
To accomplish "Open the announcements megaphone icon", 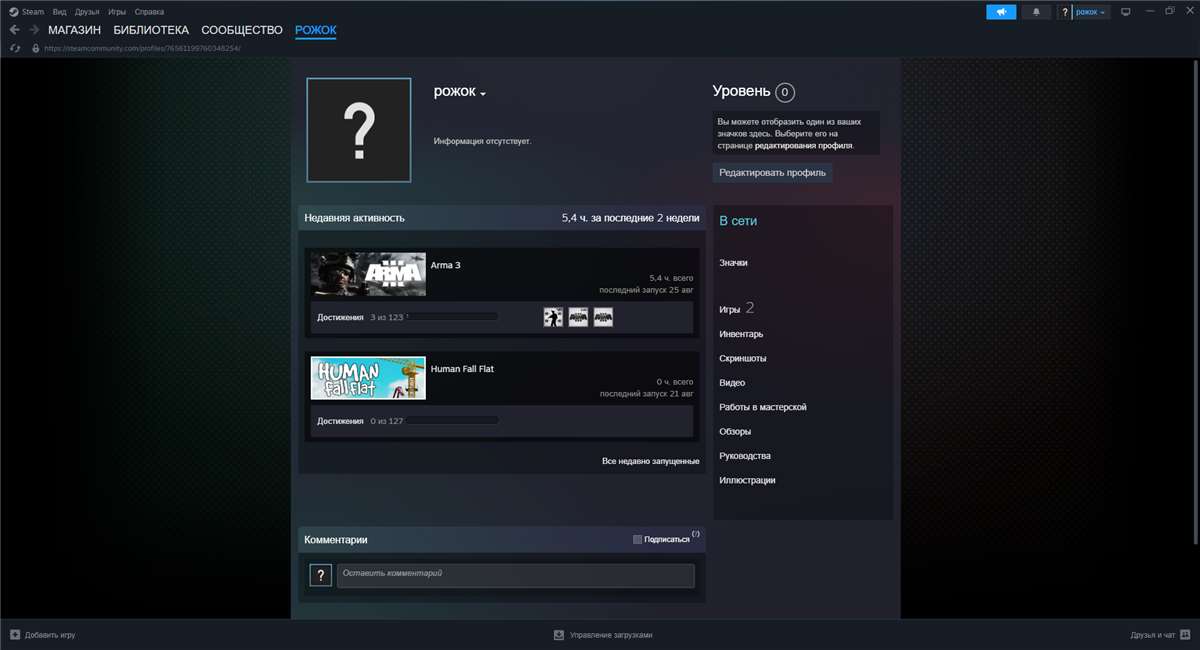I will click(1000, 11).
